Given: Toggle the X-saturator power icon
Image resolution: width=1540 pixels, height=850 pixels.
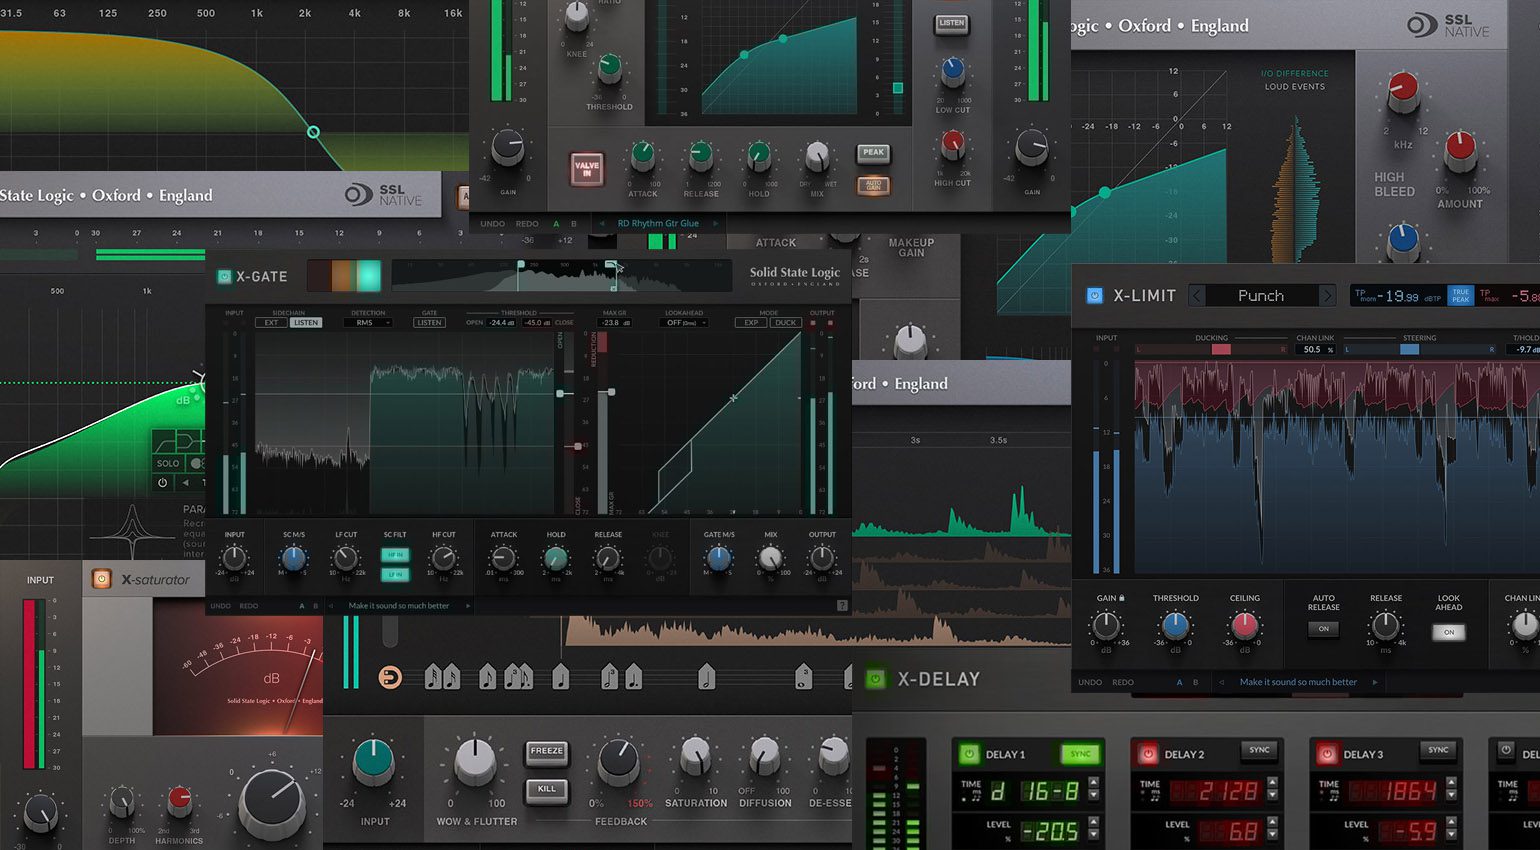Looking at the screenshot, I should pos(101,579).
